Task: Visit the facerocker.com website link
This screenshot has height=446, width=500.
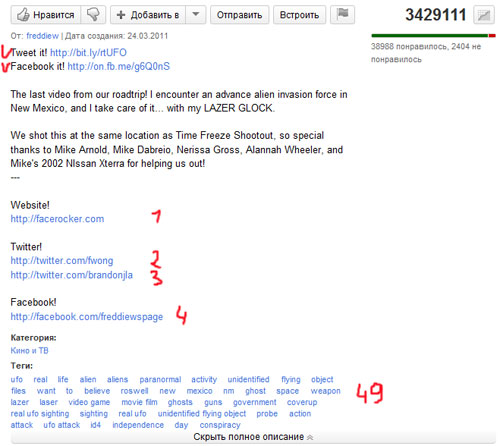Action: [57, 219]
